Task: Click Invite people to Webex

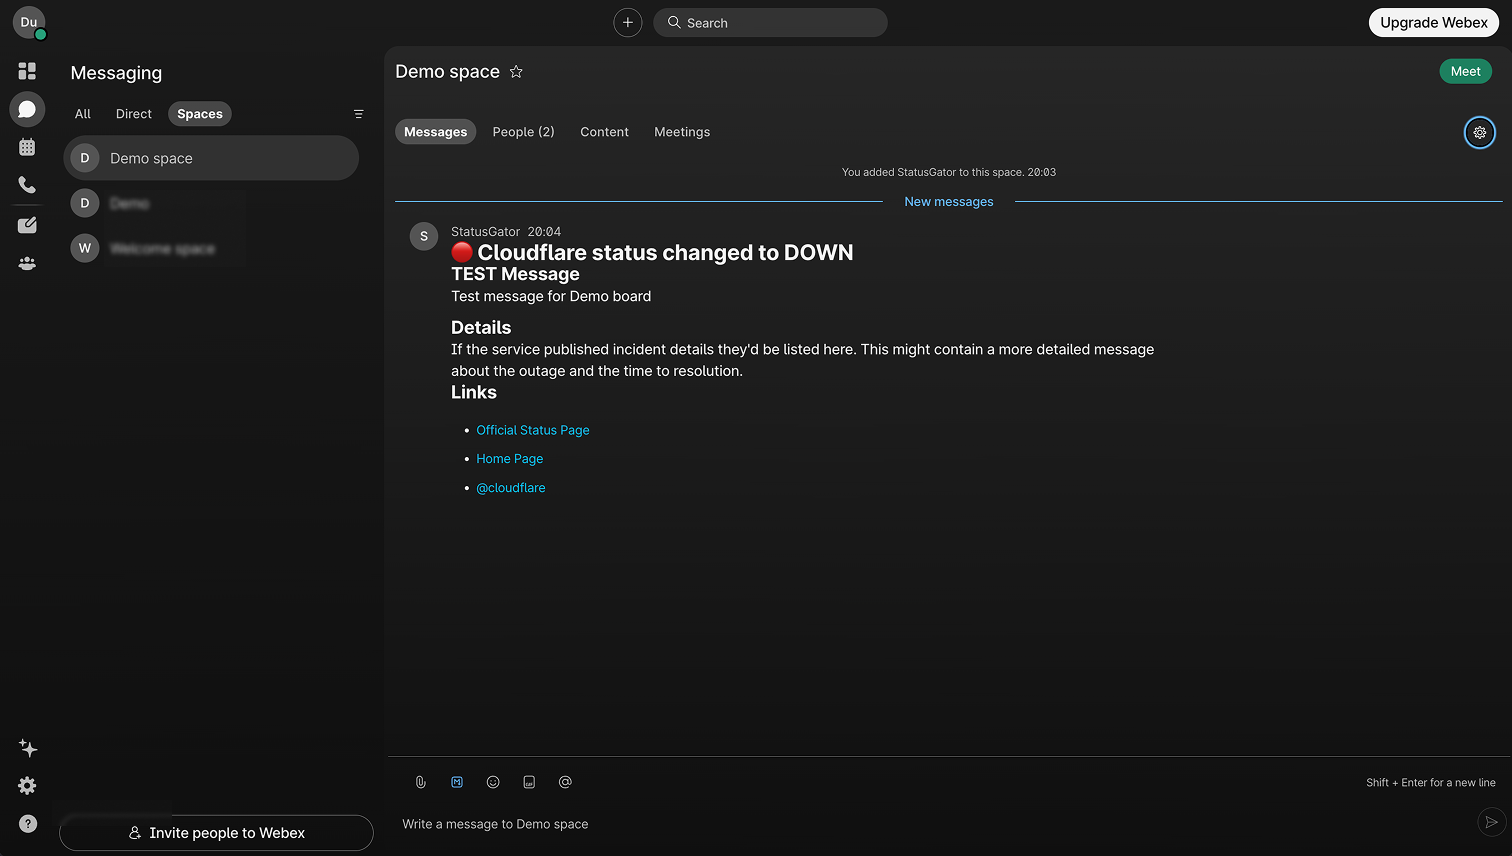Action: tap(216, 833)
